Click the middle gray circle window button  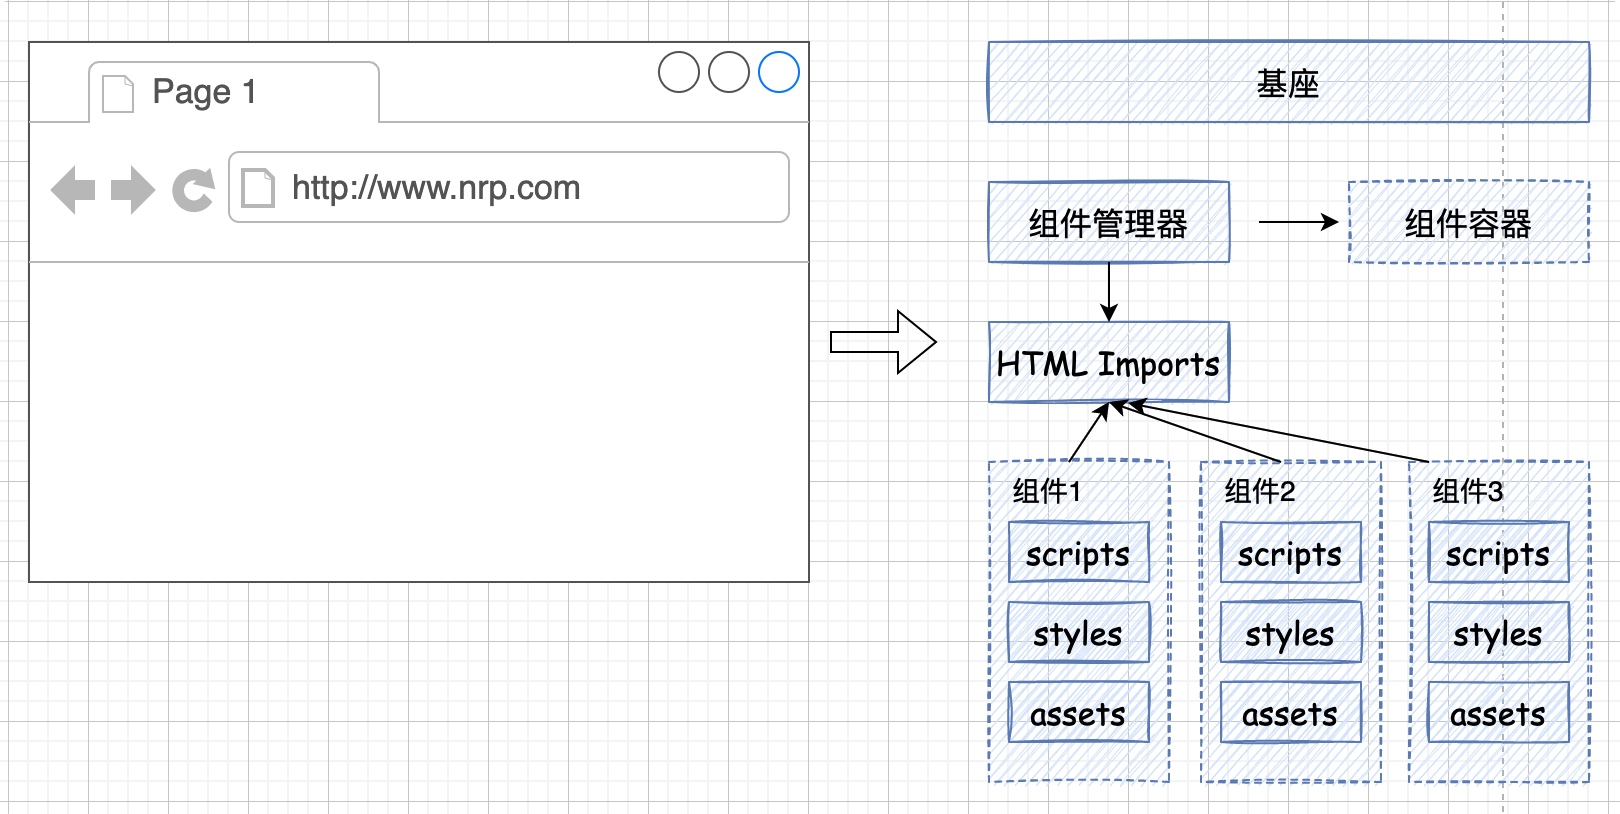(x=729, y=72)
